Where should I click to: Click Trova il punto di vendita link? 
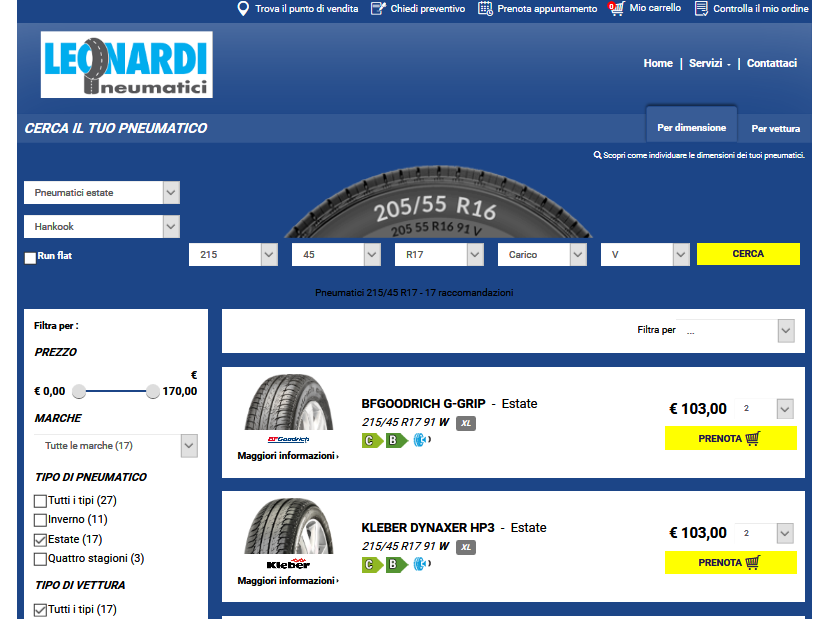point(307,8)
